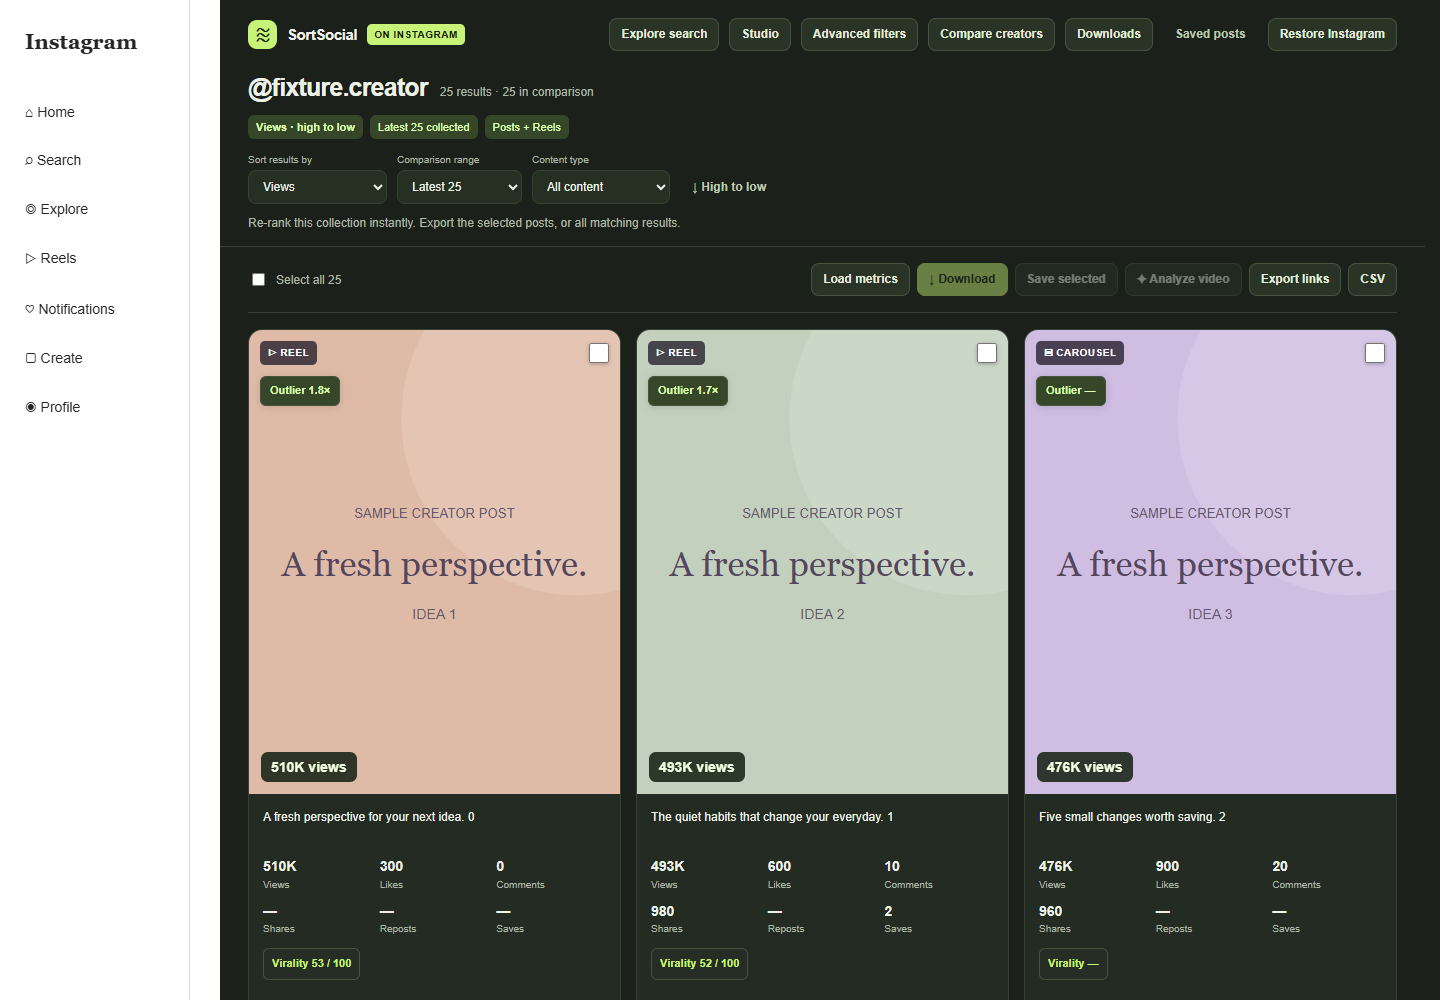Tick the checkbox on the Idea 1 reel card

pyautogui.click(x=599, y=353)
